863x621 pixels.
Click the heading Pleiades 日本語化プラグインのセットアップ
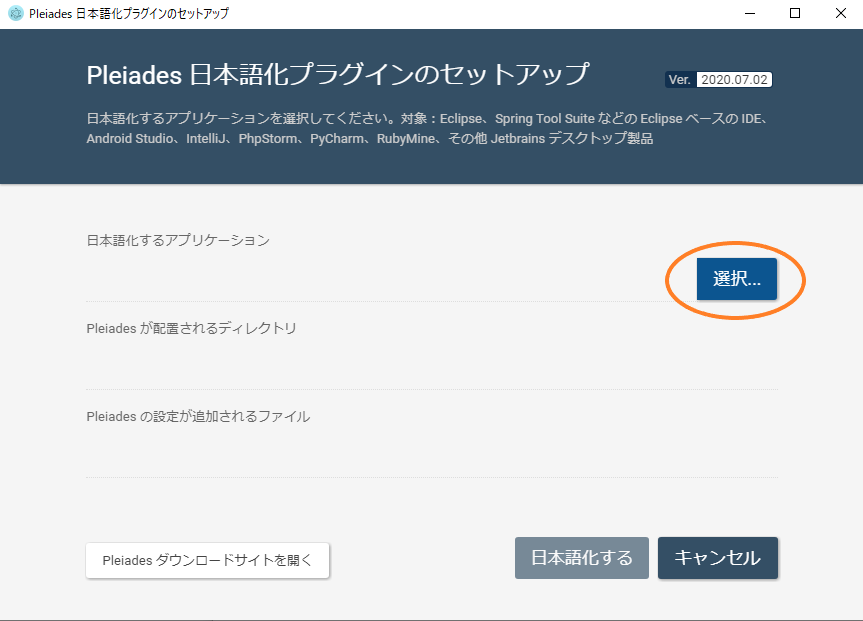[x=338, y=72]
